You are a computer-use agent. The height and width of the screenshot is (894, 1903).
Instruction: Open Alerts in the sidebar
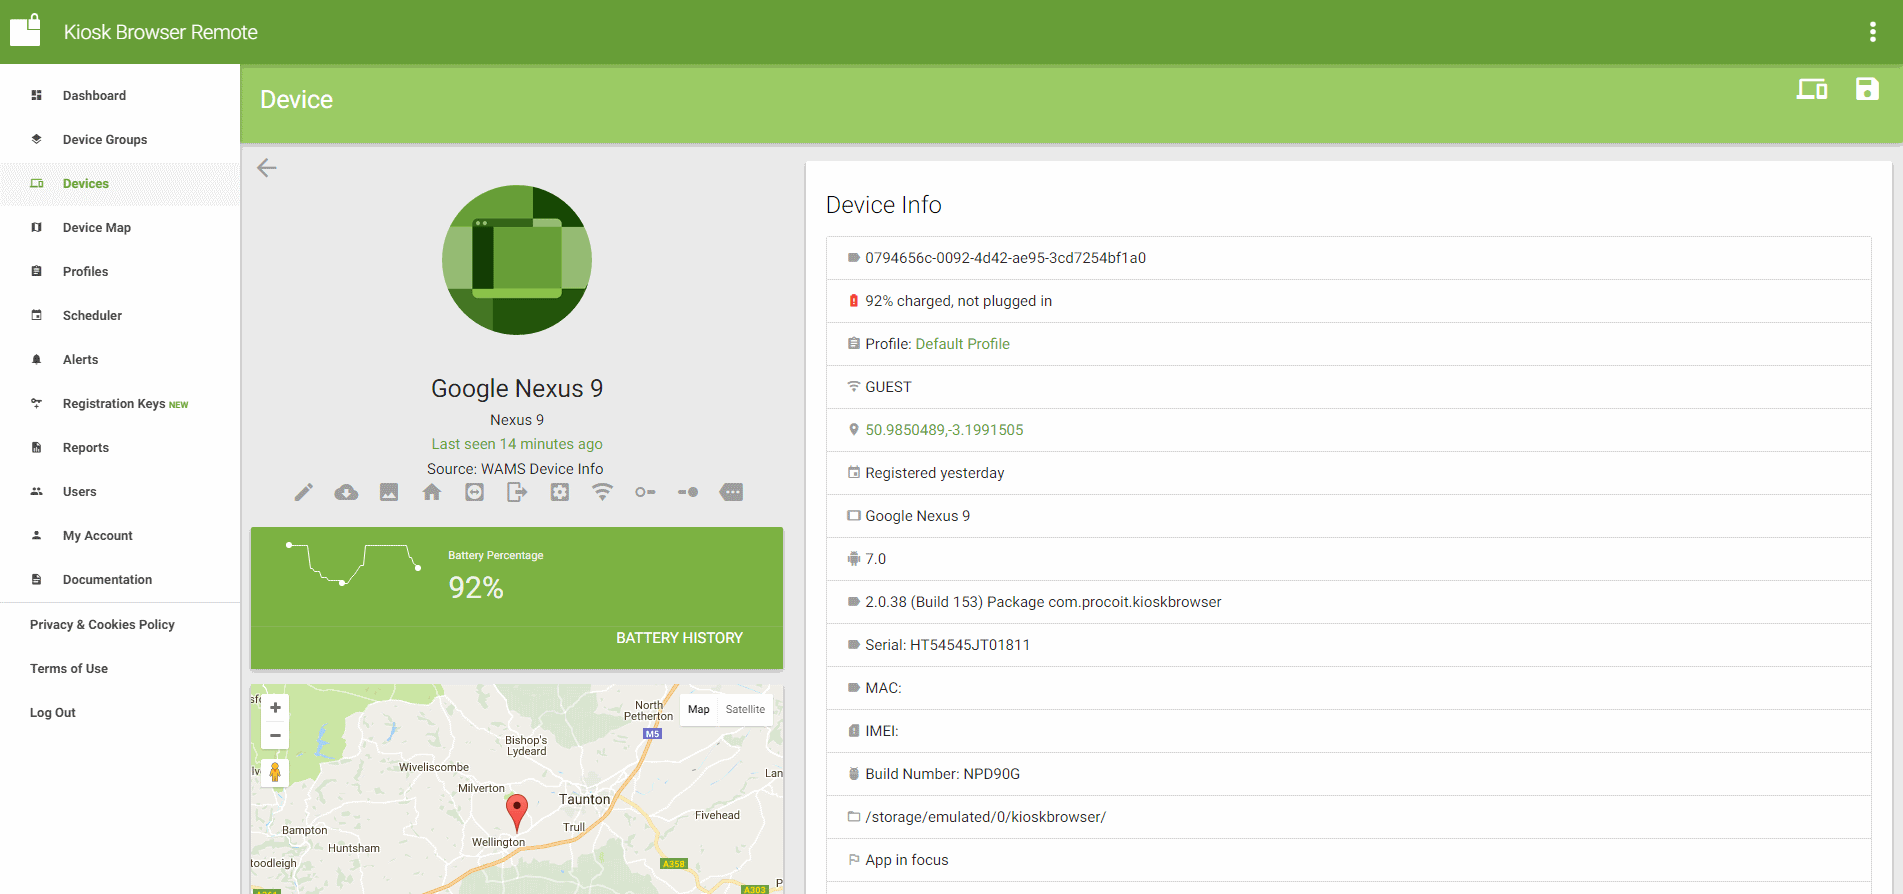[x=120, y=360]
